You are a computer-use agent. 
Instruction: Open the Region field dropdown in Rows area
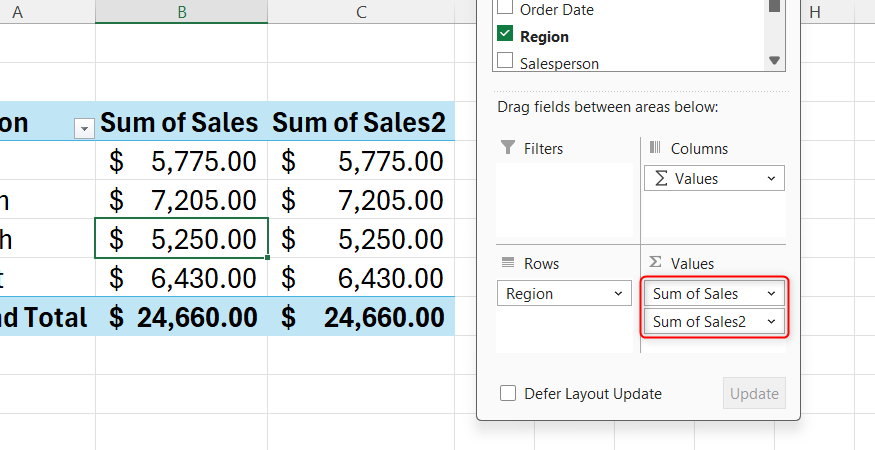click(x=618, y=294)
